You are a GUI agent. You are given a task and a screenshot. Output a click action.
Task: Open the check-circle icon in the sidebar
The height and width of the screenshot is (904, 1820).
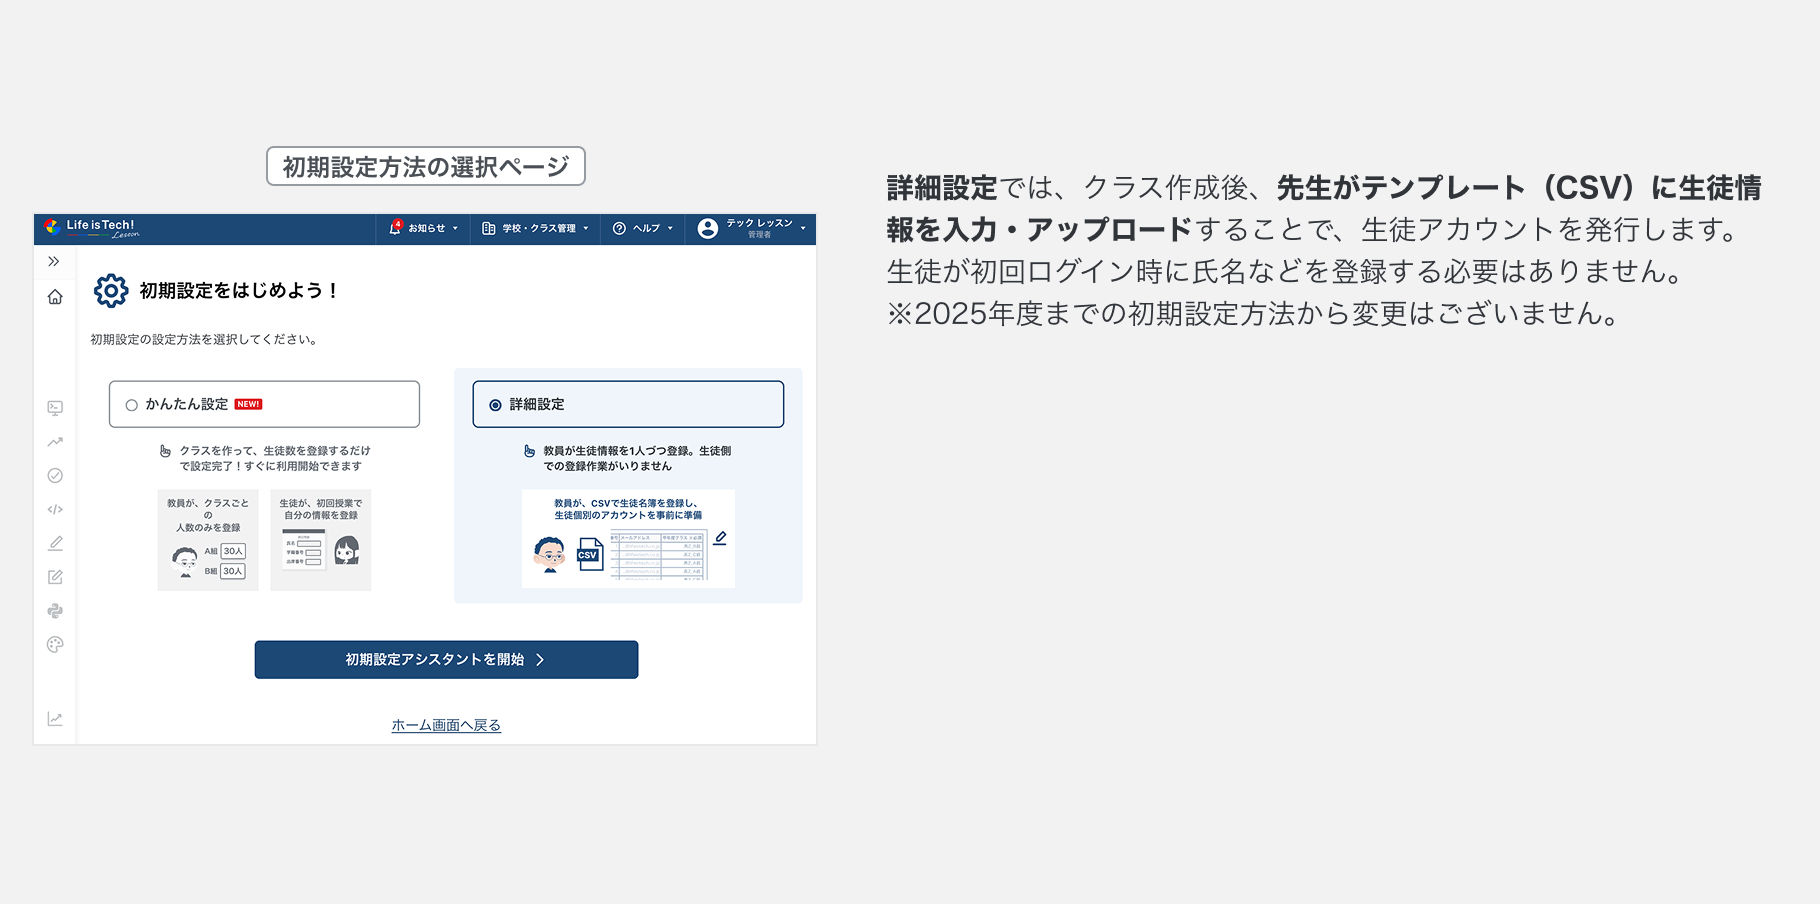(54, 475)
